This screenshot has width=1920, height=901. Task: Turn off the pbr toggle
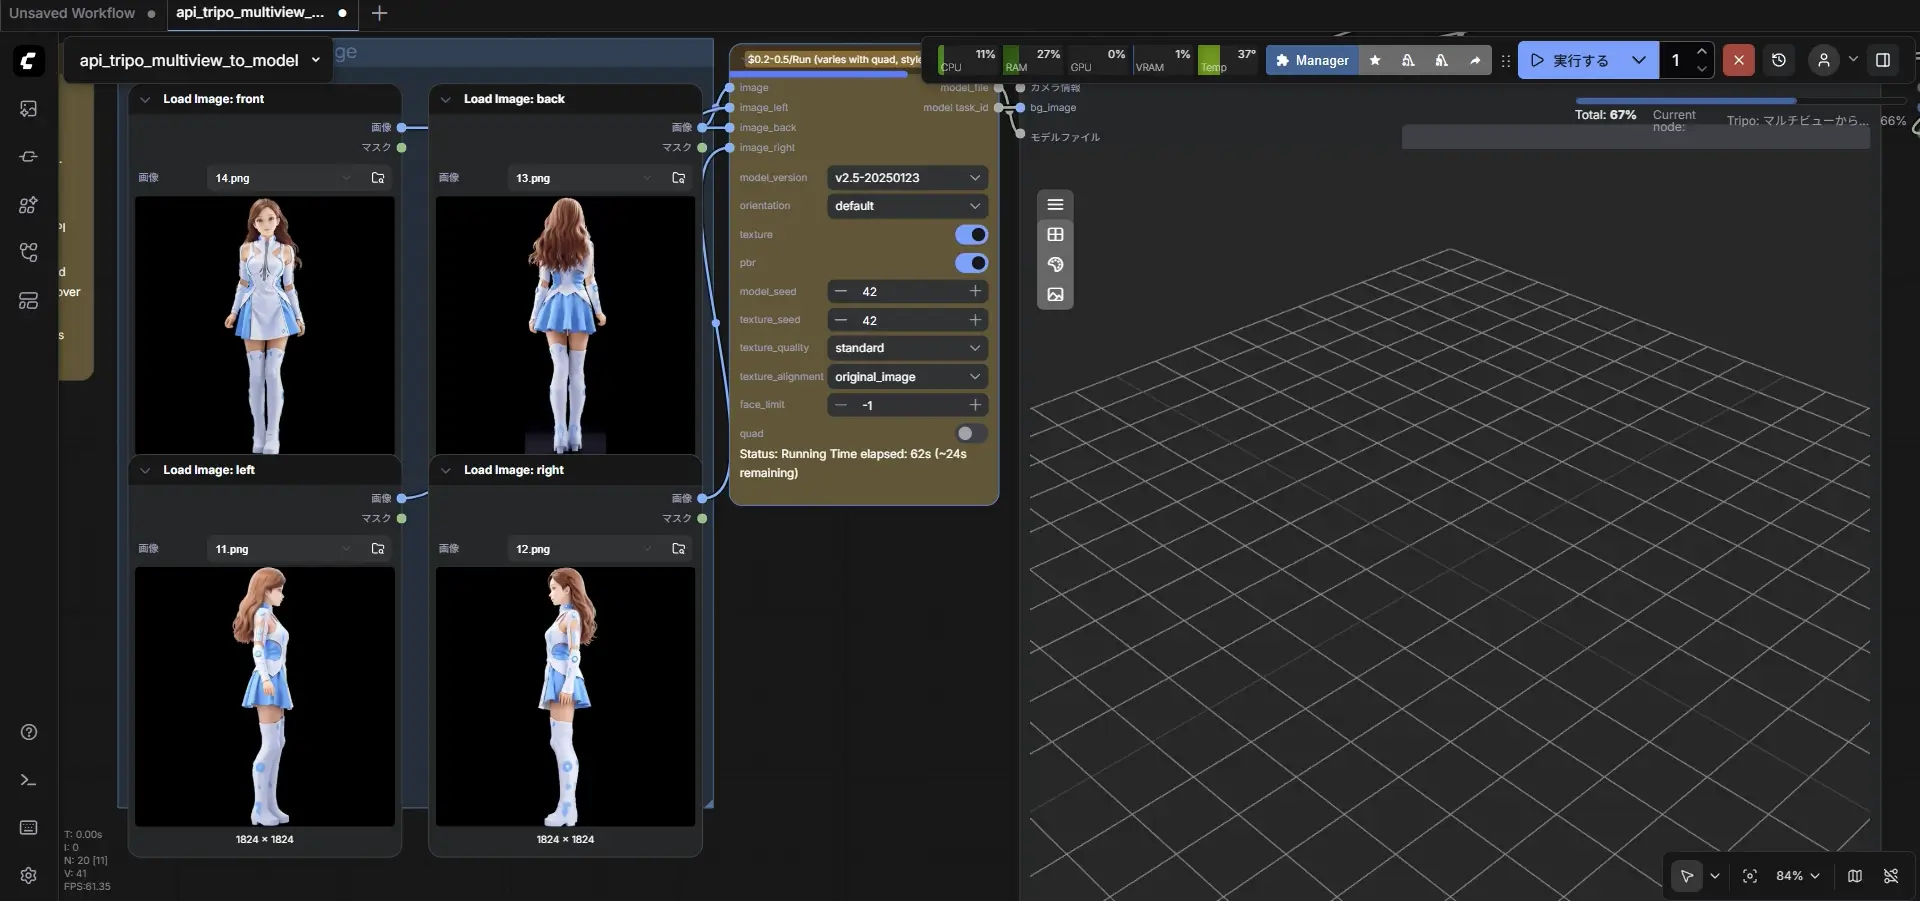971,263
